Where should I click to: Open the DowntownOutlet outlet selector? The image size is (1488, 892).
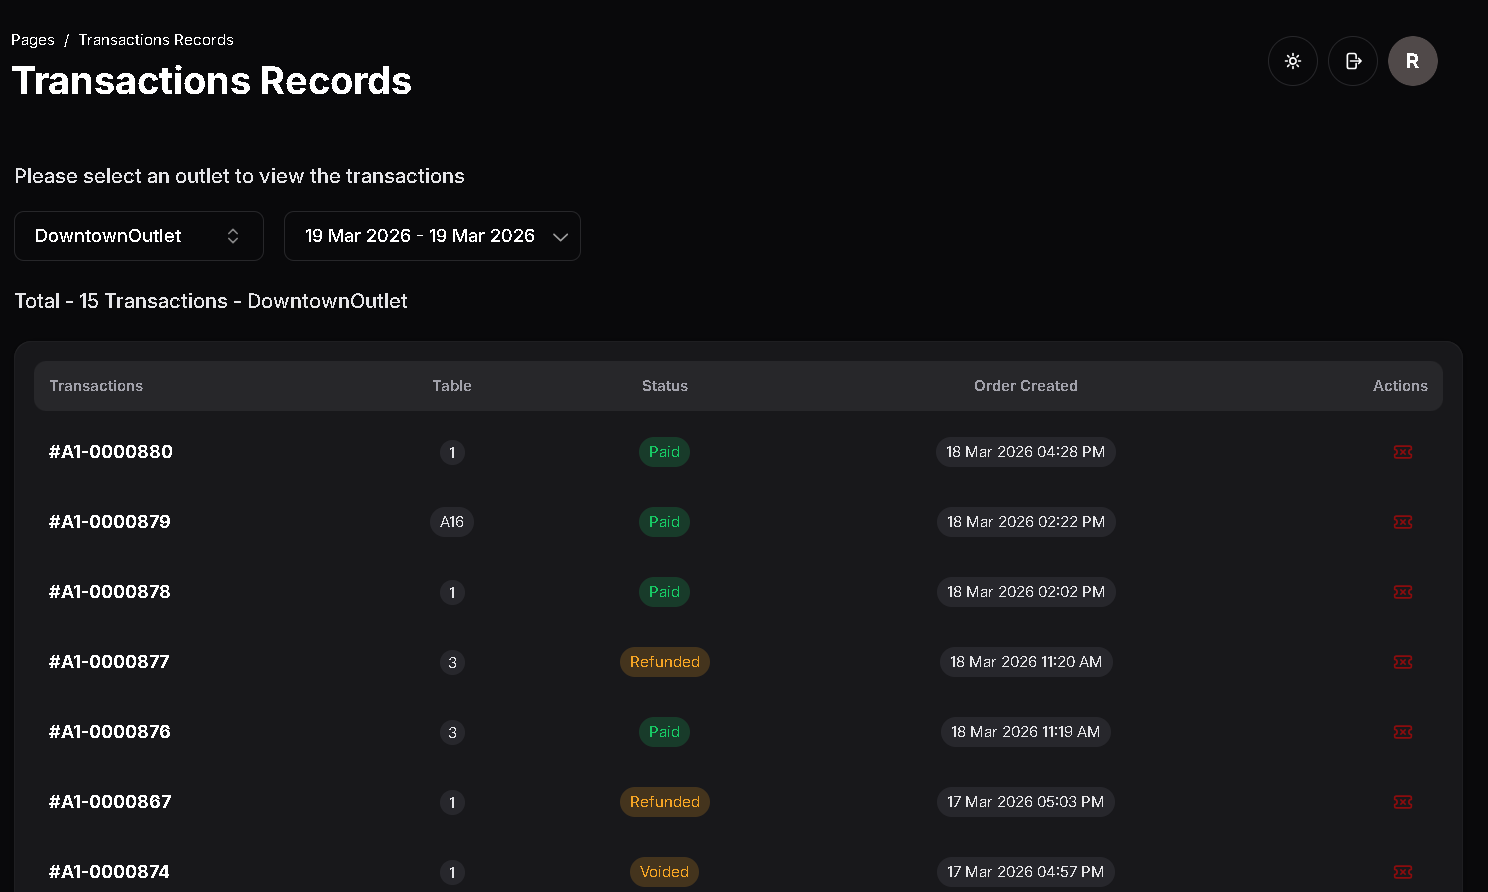tap(138, 236)
